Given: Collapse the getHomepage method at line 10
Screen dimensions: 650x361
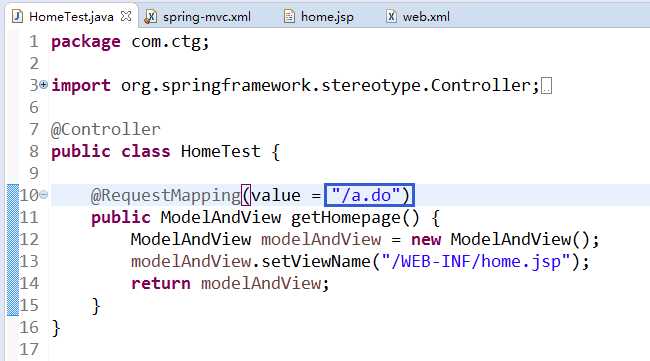Looking at the screenshot, I should (44, 194).
